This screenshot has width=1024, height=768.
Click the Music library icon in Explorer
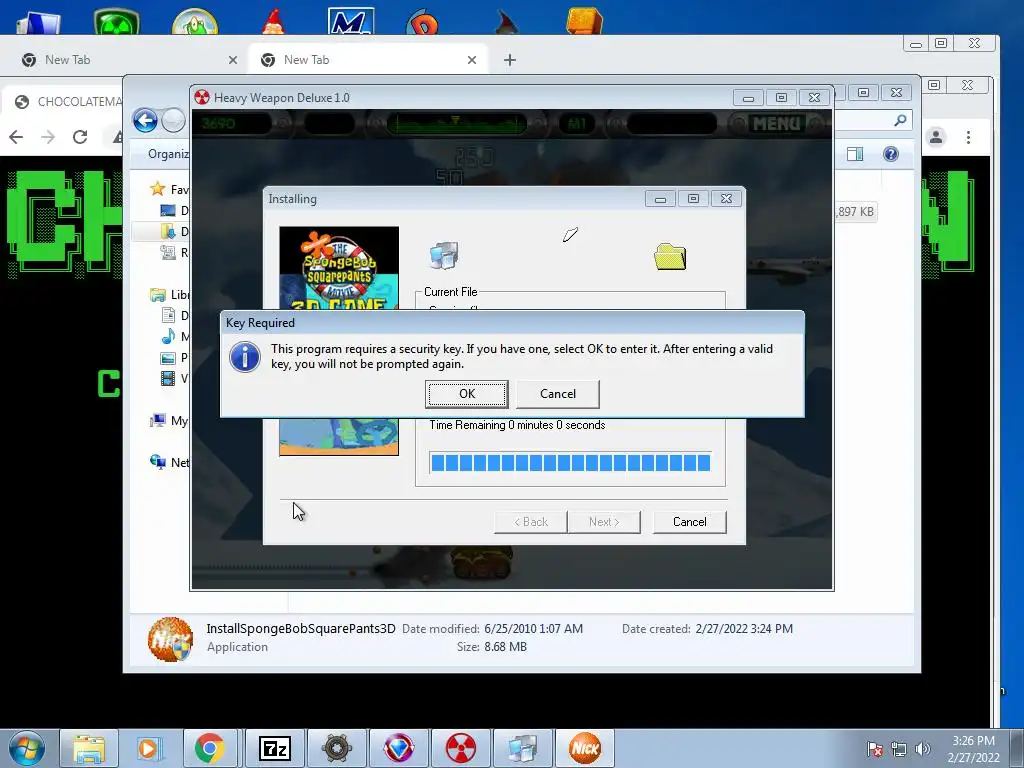coord(168,336)
